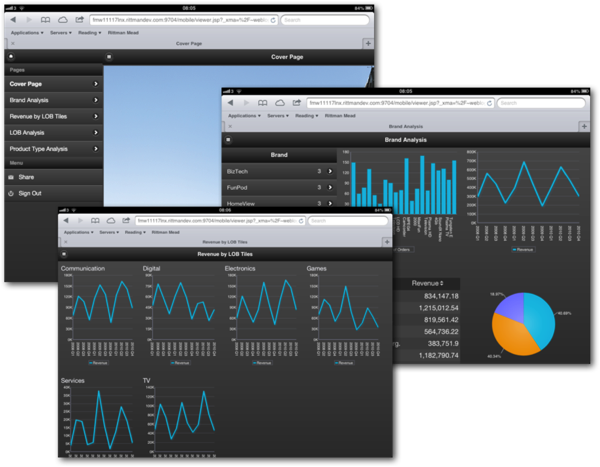Open Rittman Mead bookmark in Cover Page window
The image size is (600, 467).
(123, 33)
